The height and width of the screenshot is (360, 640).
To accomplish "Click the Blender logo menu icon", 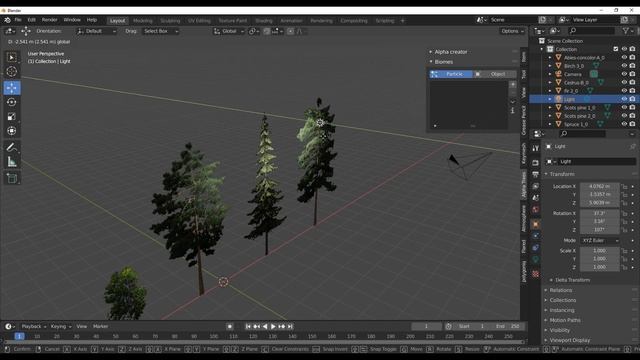I will coord(7,20).
